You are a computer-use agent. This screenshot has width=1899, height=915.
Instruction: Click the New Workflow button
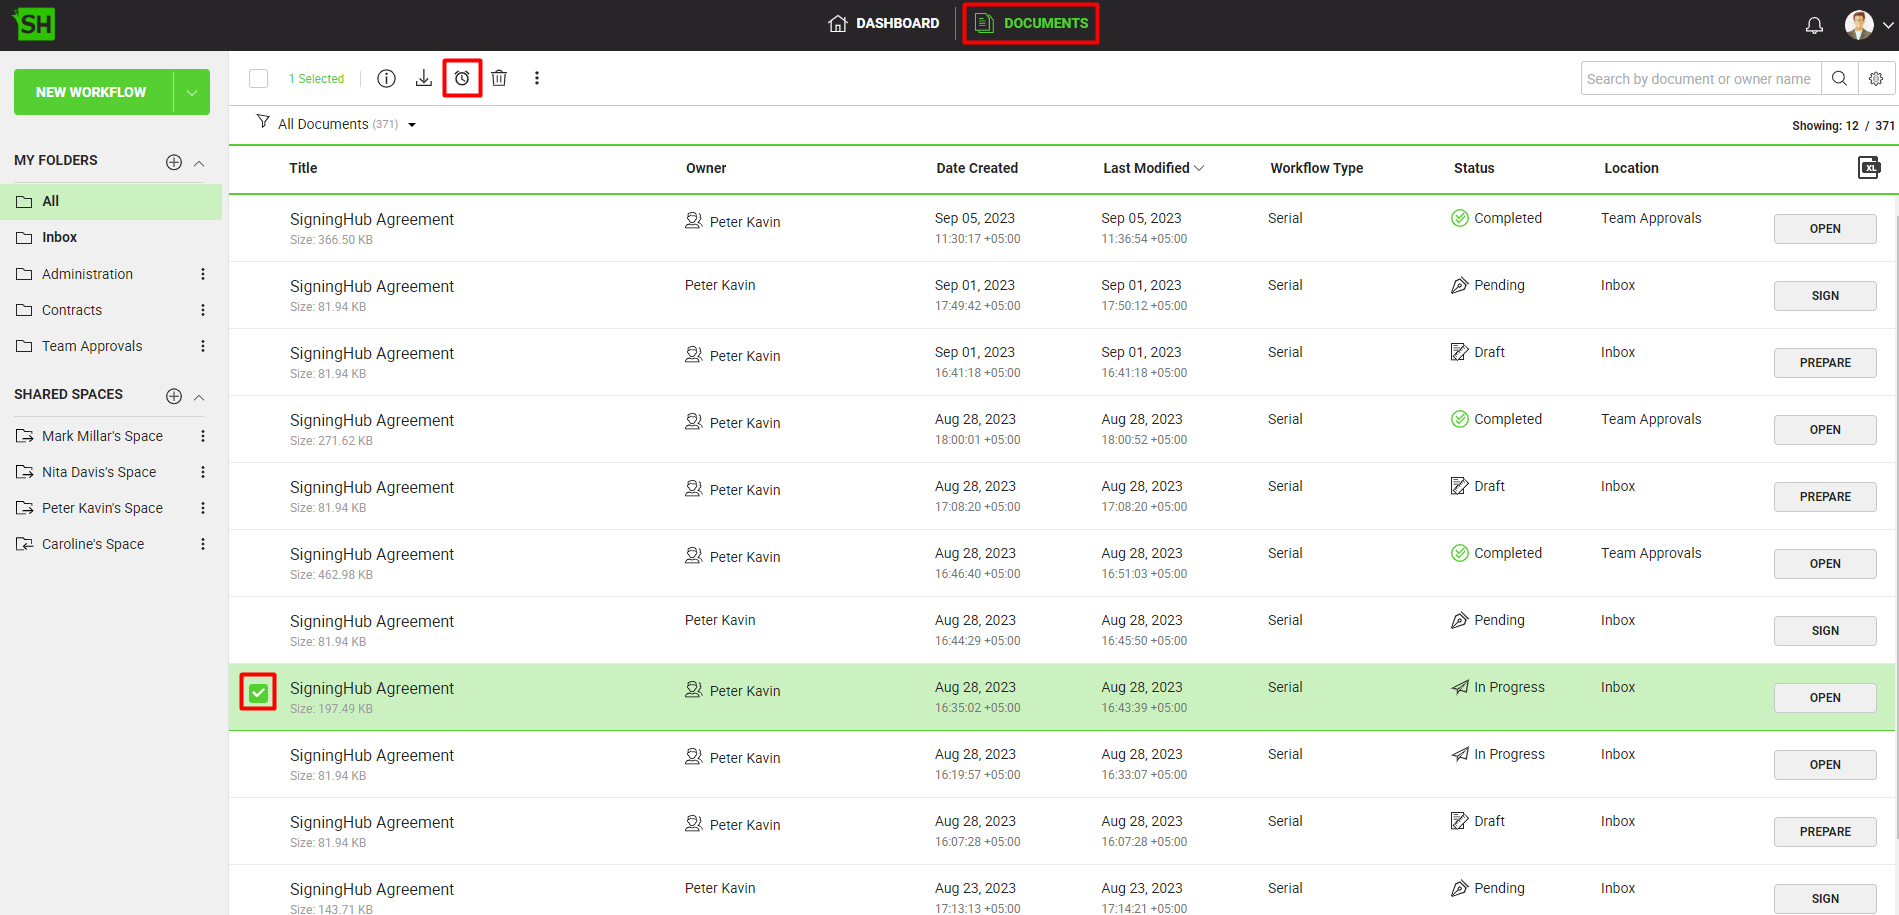tap(91, 92)
